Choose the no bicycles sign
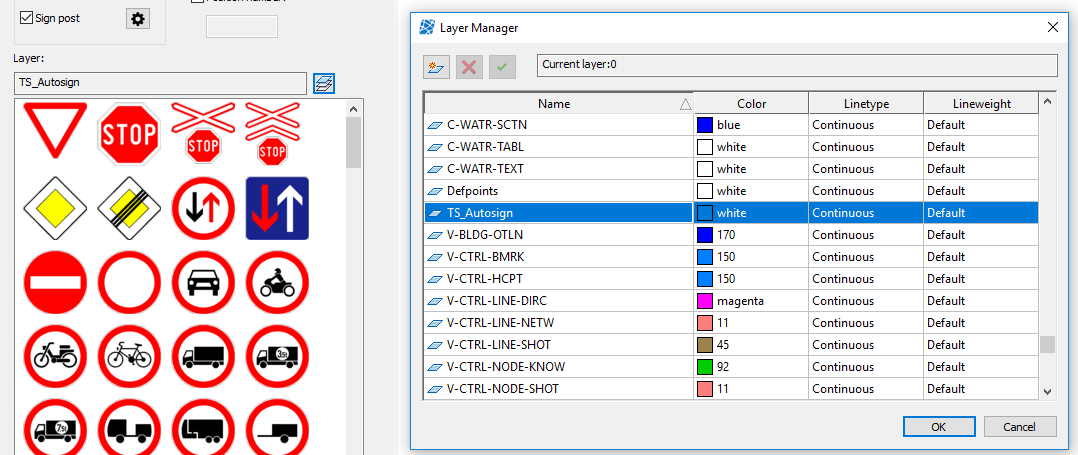Screen dimensions: 1078x455 (129, 354)
